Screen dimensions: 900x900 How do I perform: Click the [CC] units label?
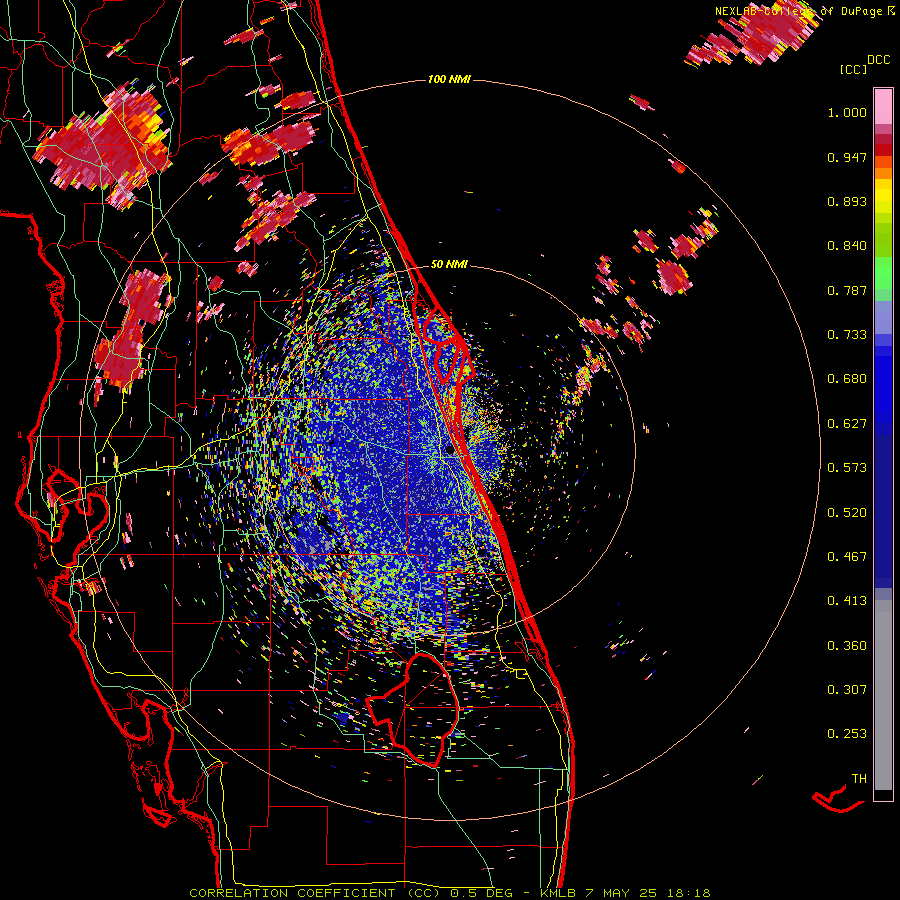pos(853,69)
